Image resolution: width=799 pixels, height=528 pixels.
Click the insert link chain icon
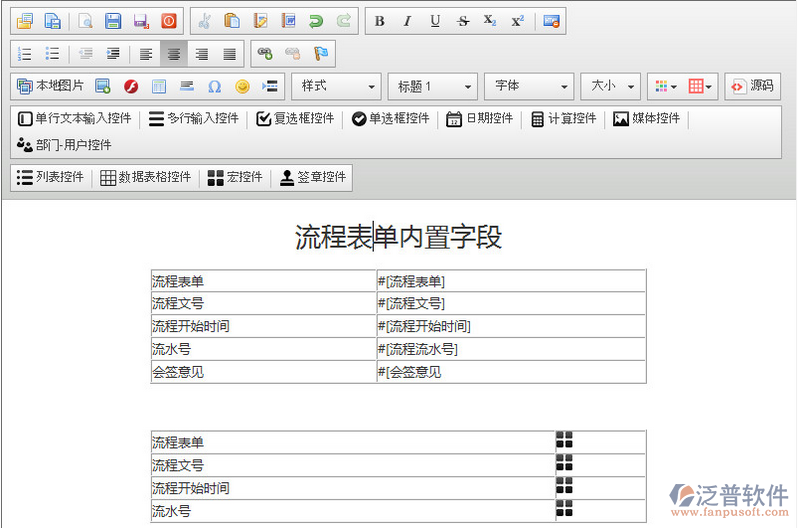pyautogui.click(x=265, y=54)
